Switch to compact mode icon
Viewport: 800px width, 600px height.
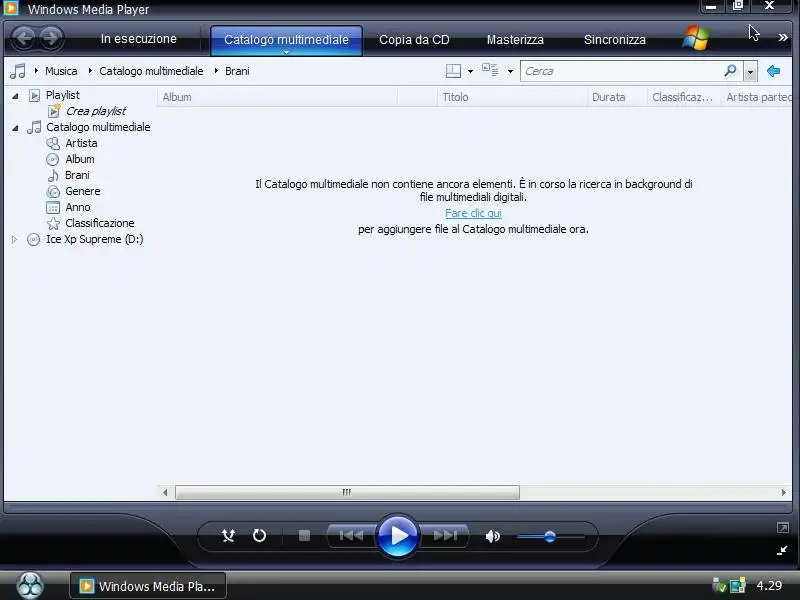pos(782,550)
